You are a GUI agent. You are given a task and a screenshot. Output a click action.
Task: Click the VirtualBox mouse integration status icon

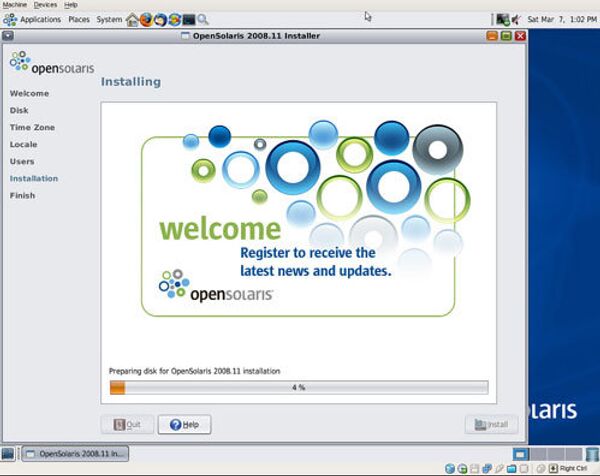pos(540,468)
